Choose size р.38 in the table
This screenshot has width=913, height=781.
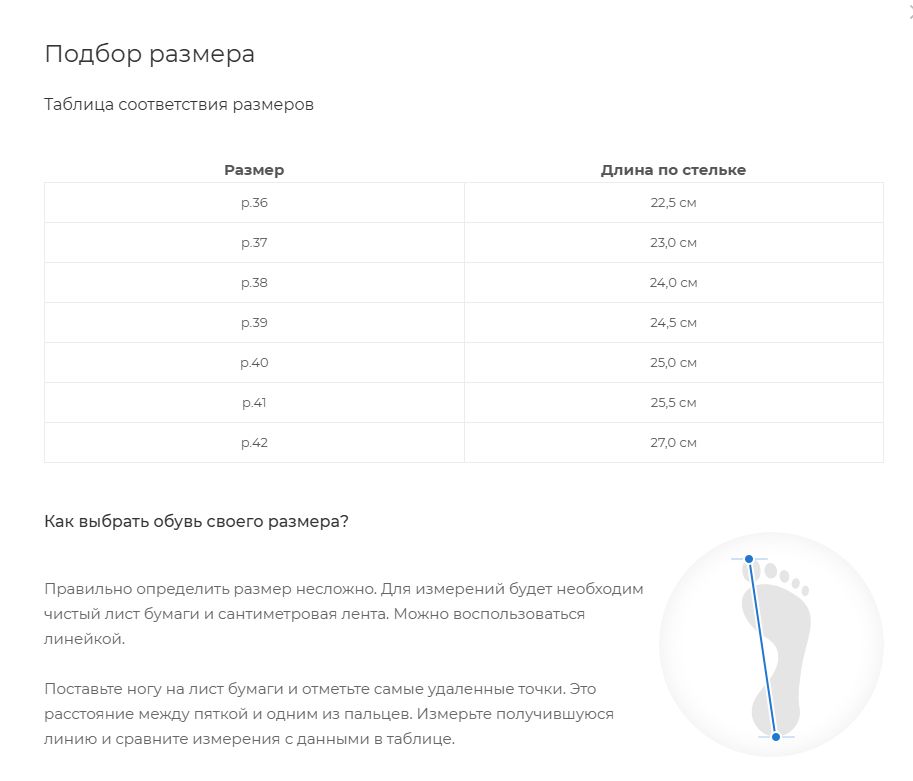(254, 283)
